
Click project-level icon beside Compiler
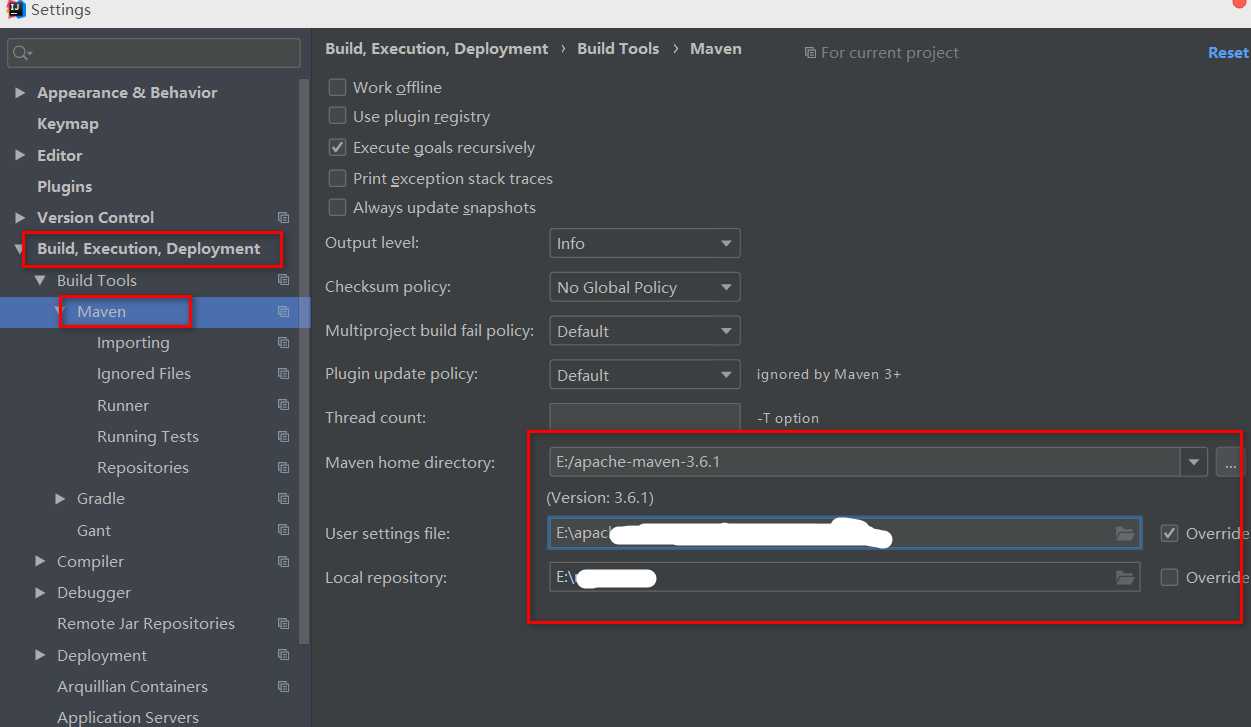pos(283,562)
